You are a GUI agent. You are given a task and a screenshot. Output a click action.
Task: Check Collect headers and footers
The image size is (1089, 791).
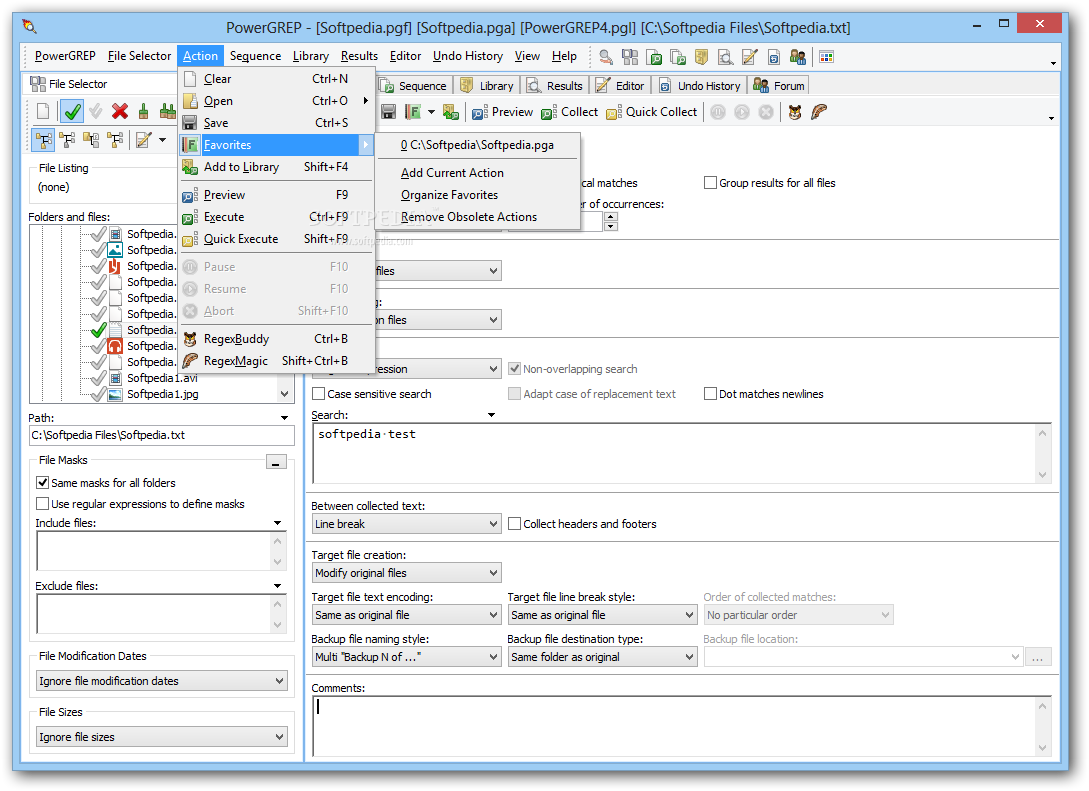pyautogui.click(x=515, y=524)
